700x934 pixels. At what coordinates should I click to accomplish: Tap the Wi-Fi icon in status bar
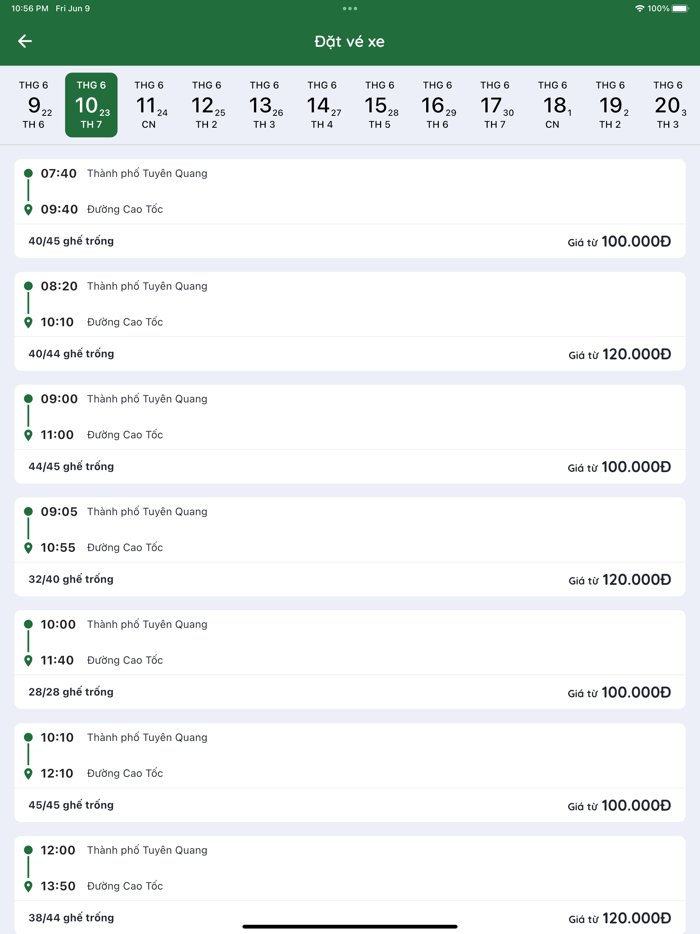pyautogui.click(x=640, y=8)
